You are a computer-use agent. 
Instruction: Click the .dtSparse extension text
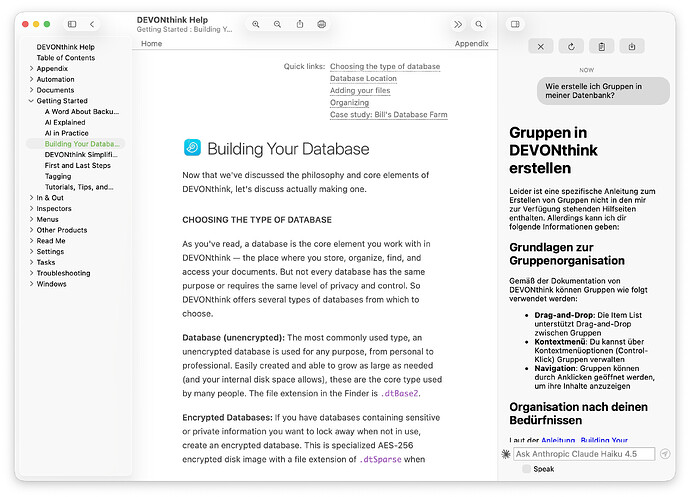381,460
